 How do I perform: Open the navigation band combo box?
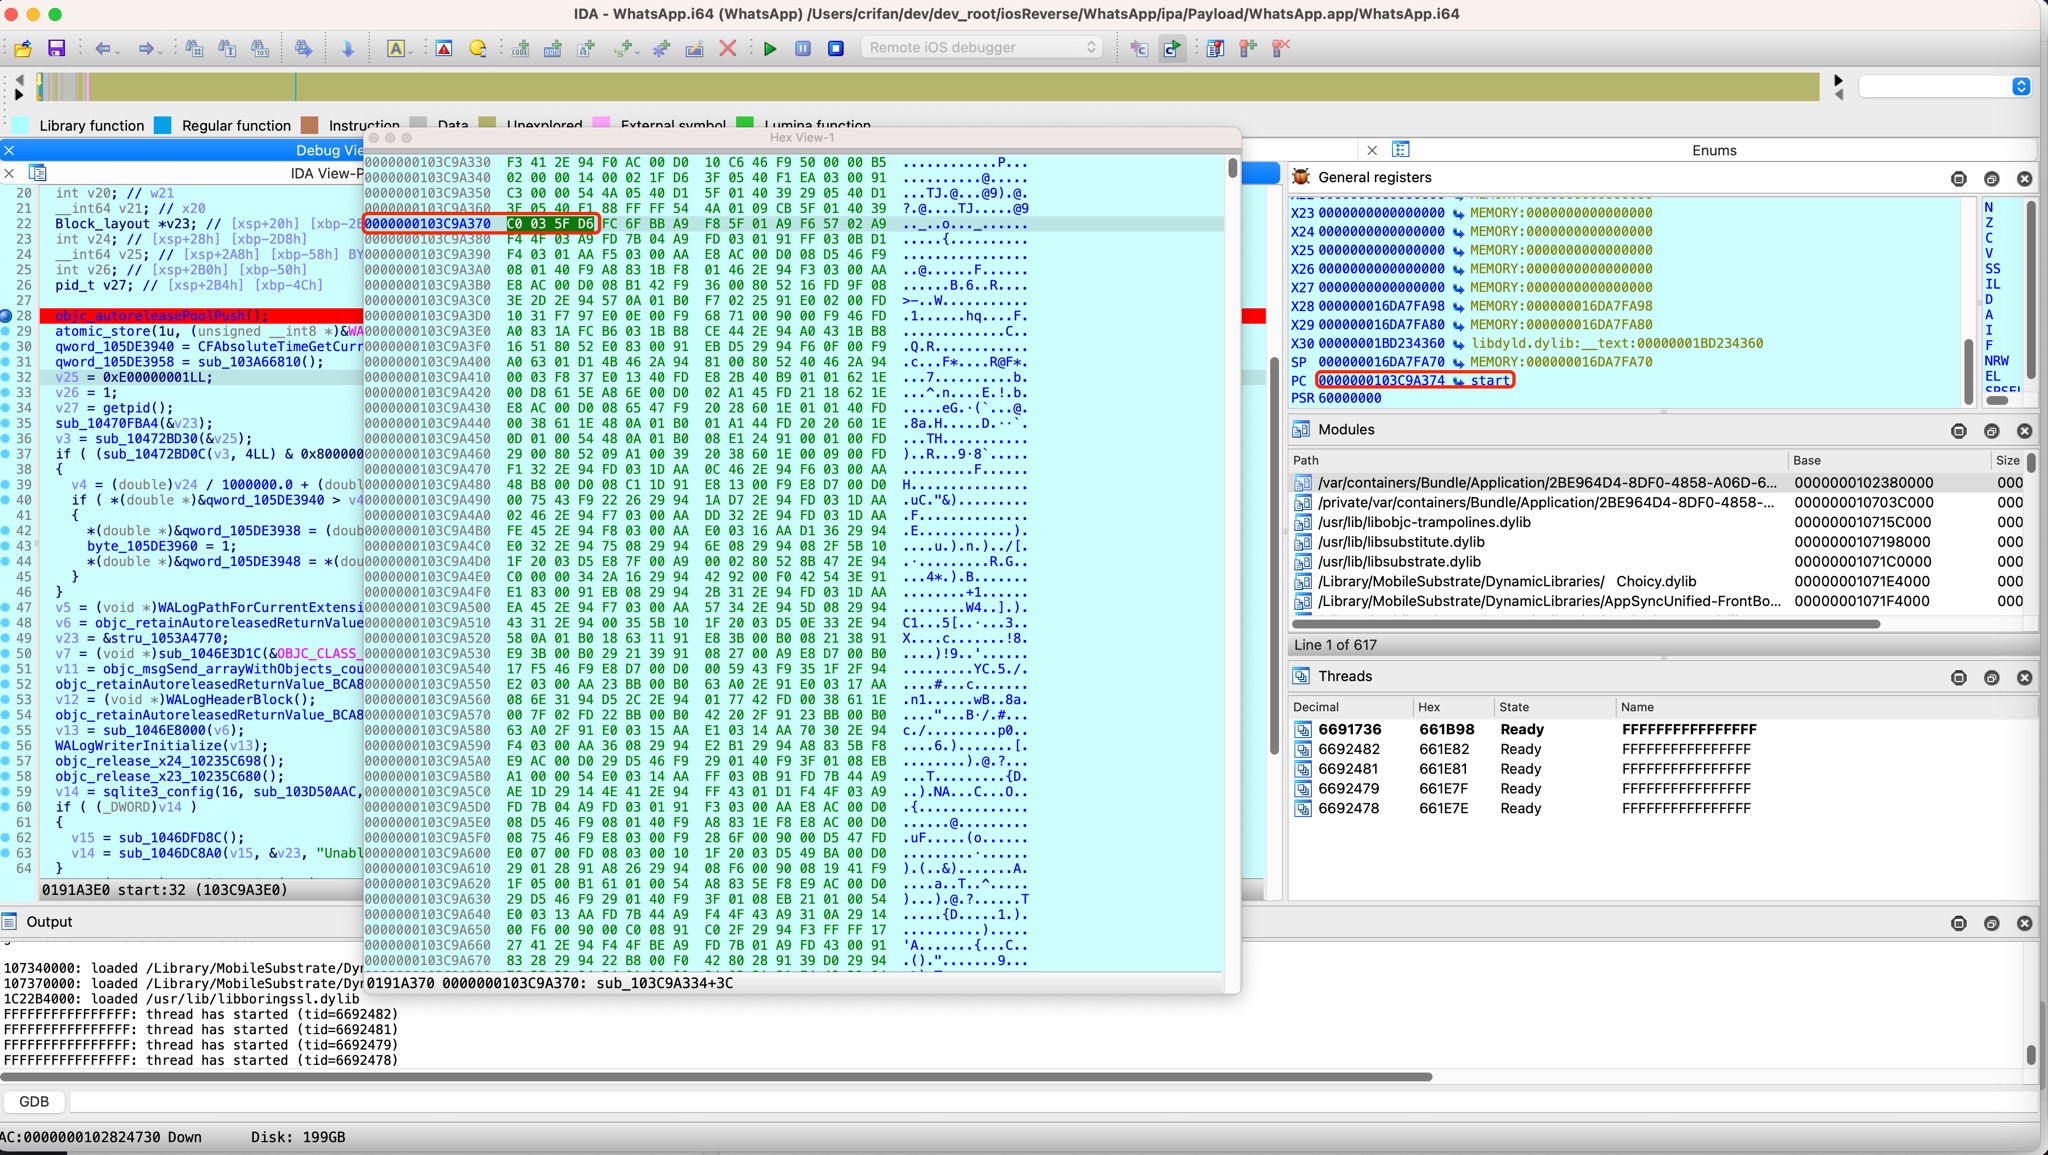(x=1944, y=86)
